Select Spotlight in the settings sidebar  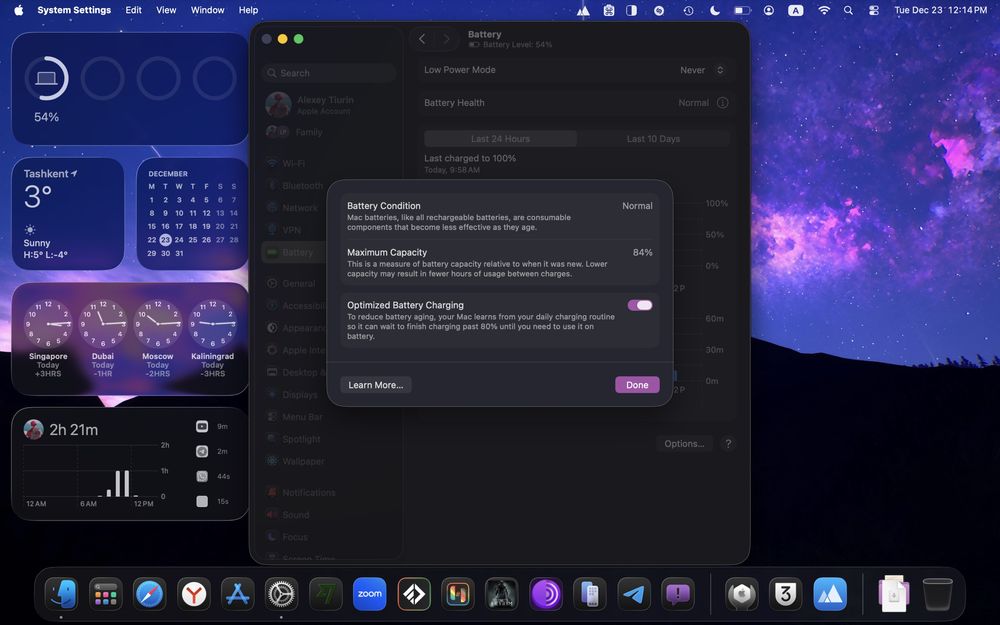[x=330, y=439]
